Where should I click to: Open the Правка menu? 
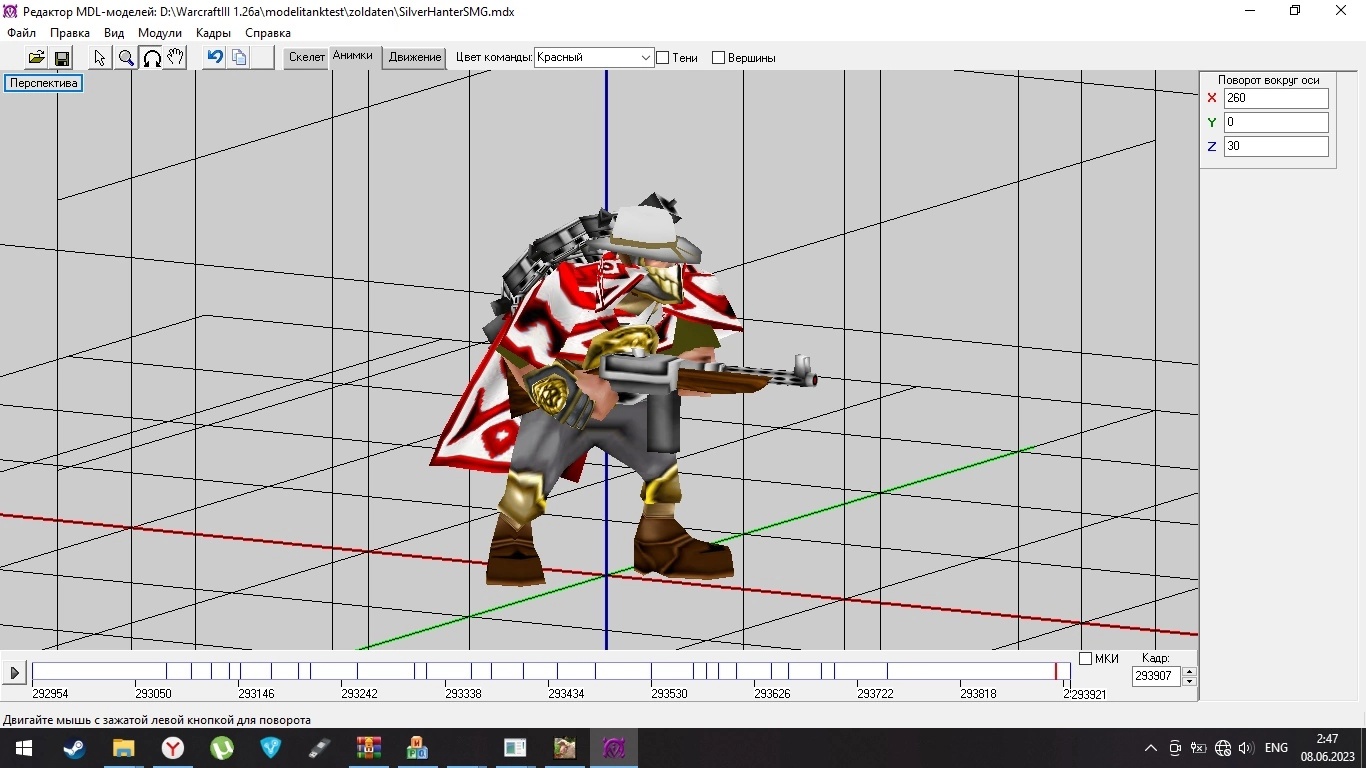pos(70,33)
